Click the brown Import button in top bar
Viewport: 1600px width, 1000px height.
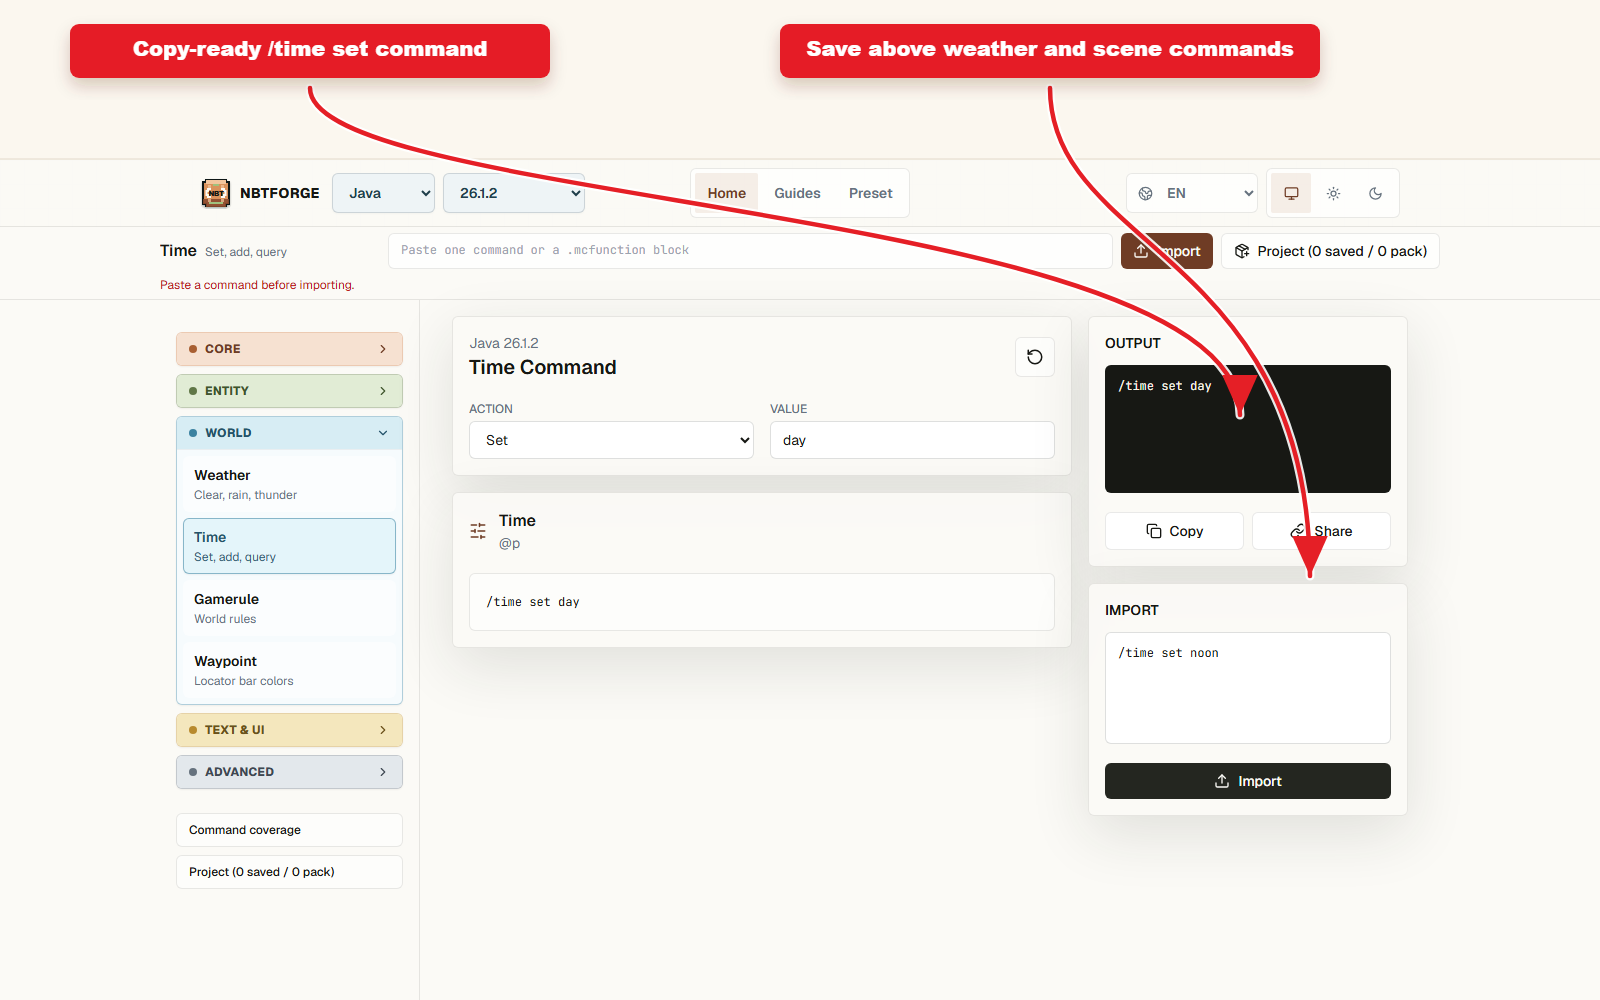coord(1167,251)
